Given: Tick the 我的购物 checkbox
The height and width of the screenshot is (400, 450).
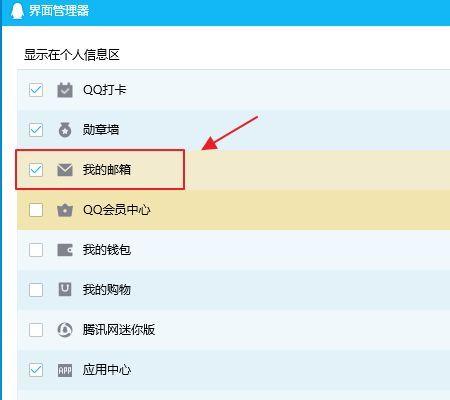Looking at the screenshot, I should tap(36, 290).
